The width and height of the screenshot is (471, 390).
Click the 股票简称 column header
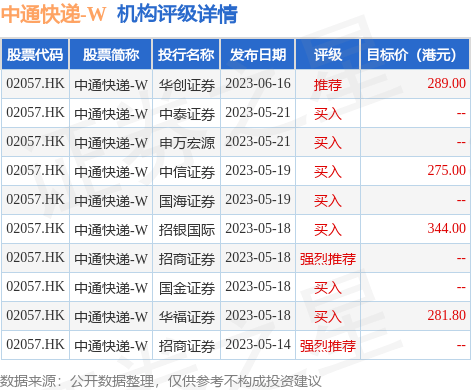111,54
